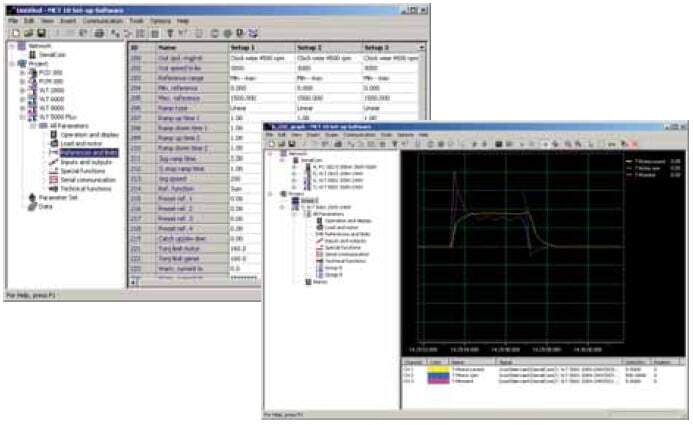This screenshot has width=693, height=425.
Task: Expand the FCD 300 drive node
Action: [x=23, y=72]
